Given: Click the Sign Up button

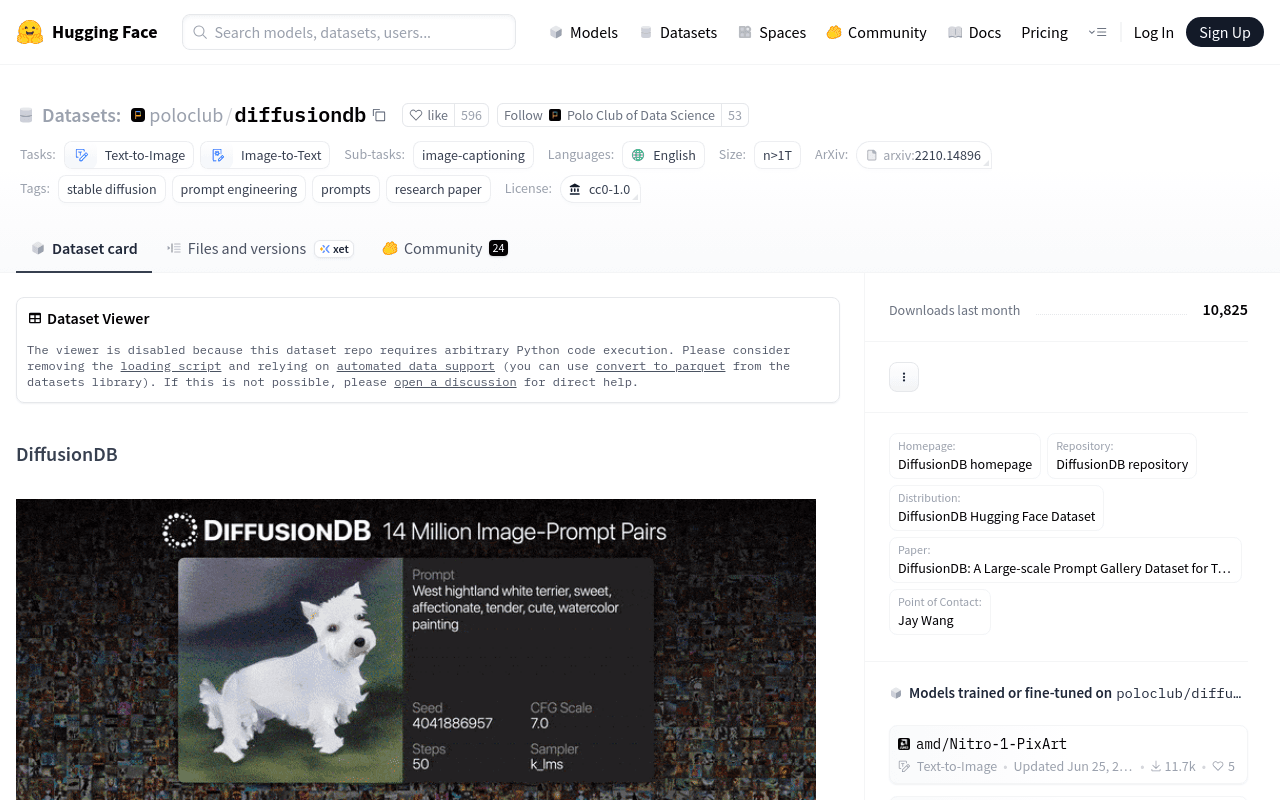Looking at the screenshot, I should pyautogui.click(x=1225, y=32).
